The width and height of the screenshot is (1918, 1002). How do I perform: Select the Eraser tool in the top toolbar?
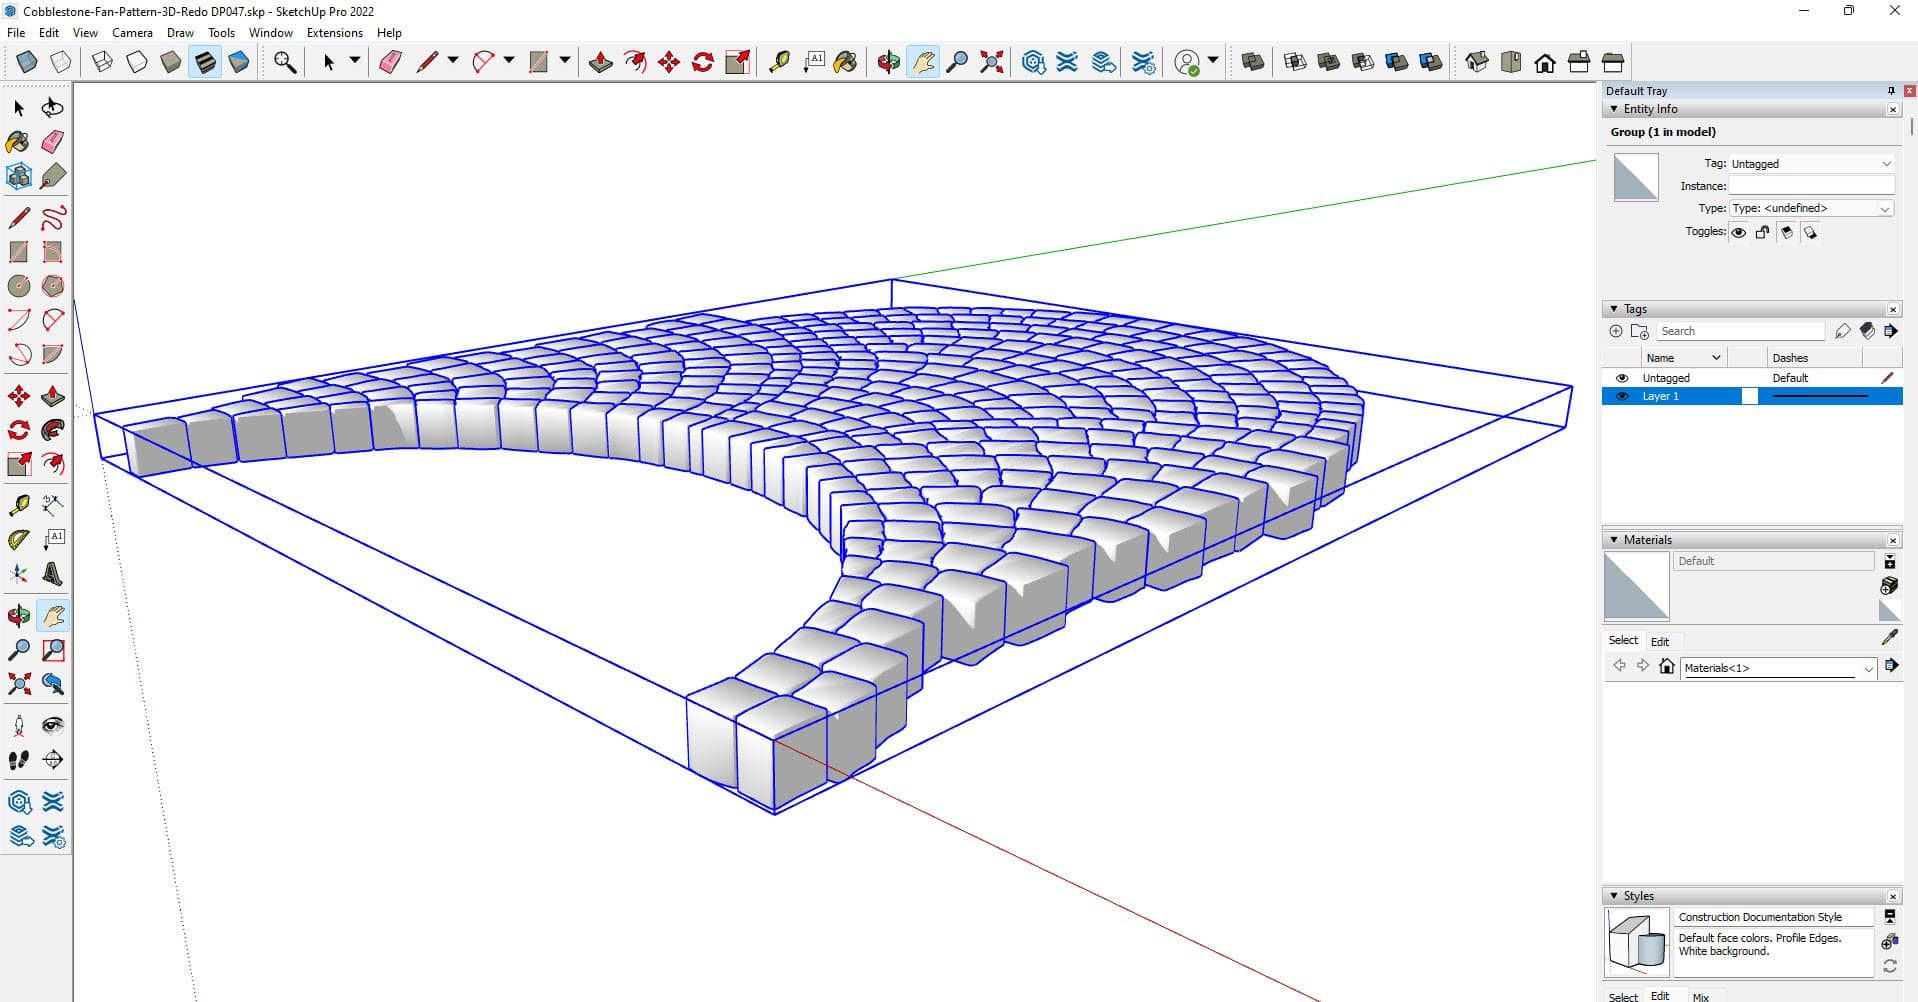390,62
